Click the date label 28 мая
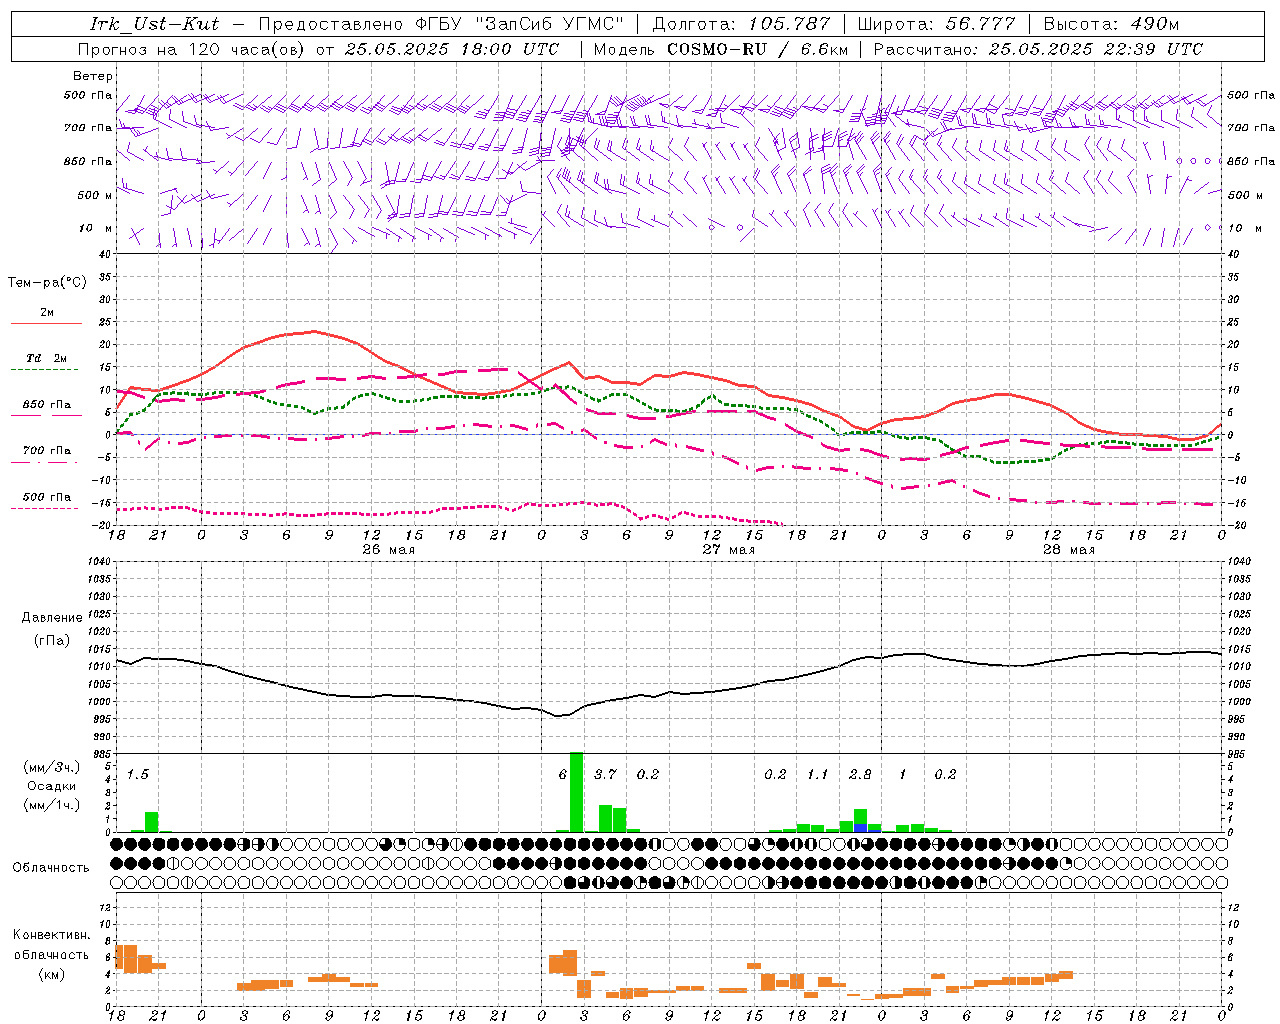 tap(1068, 550)
